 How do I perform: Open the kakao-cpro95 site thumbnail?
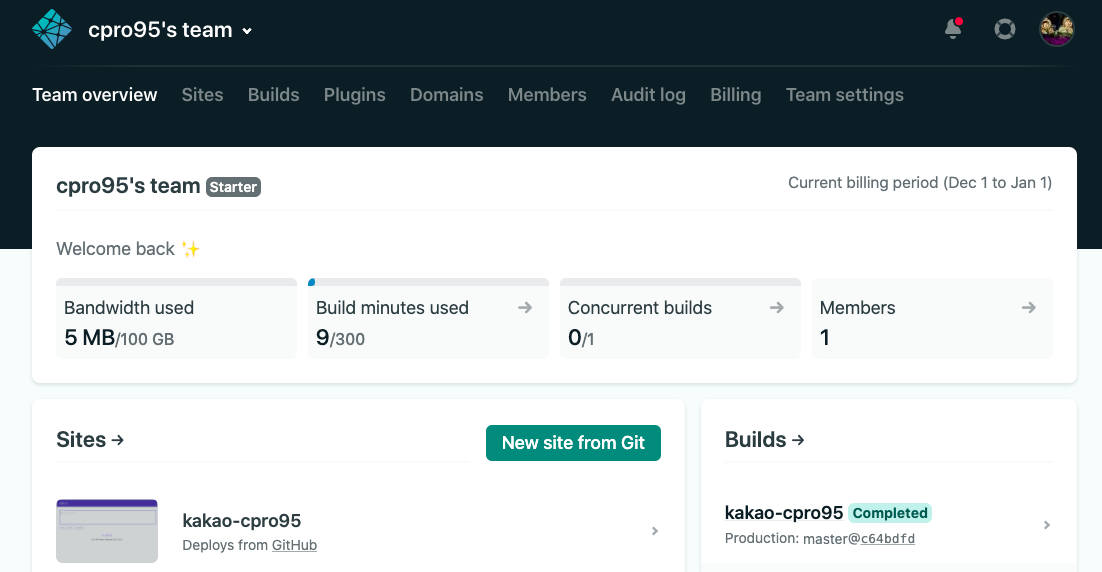click(x=107, y=531)
